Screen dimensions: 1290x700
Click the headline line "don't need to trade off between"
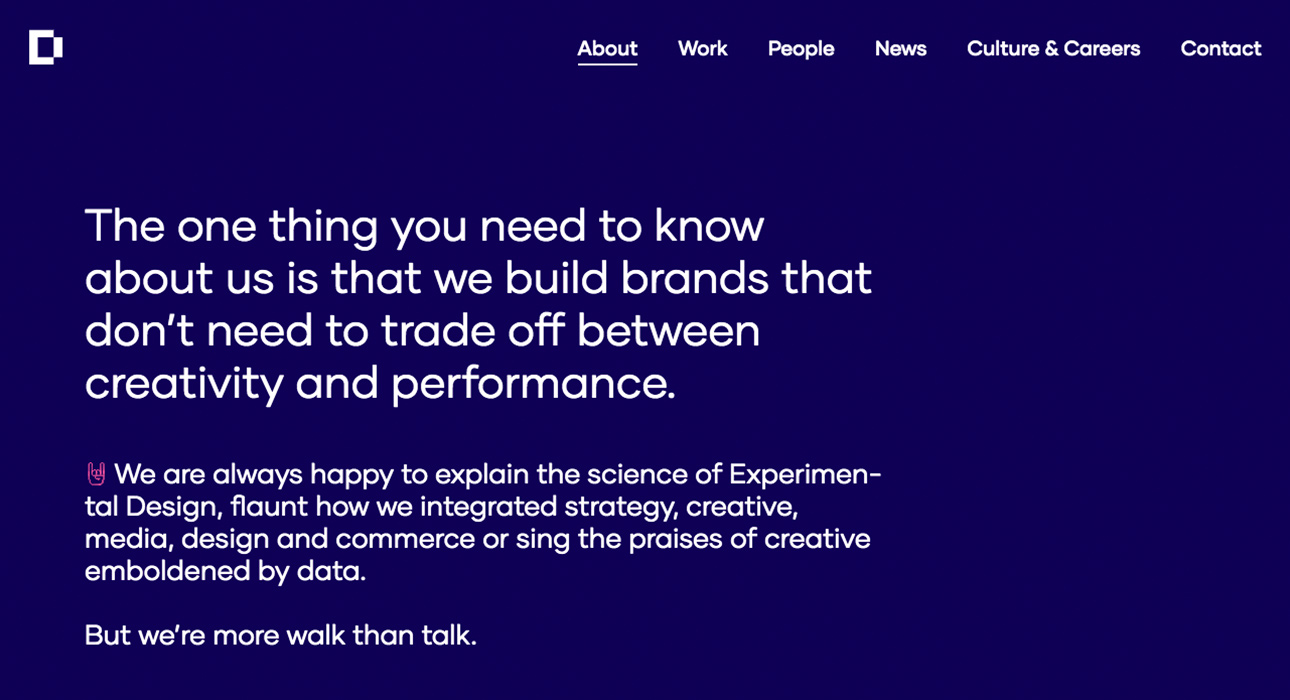pyautogui.click(x=422, y=331)
